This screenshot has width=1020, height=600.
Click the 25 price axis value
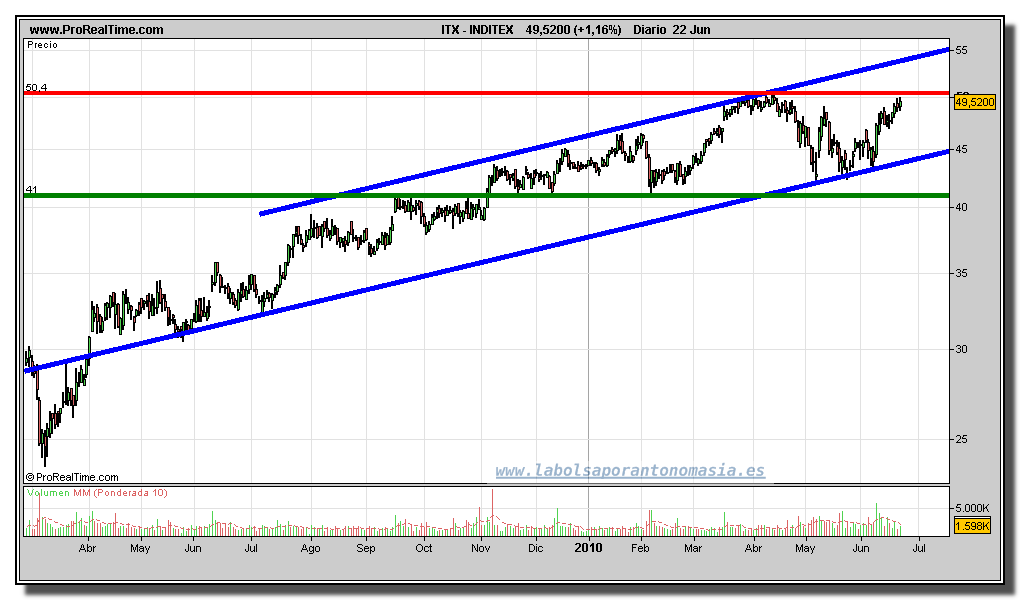pos(961,439)
